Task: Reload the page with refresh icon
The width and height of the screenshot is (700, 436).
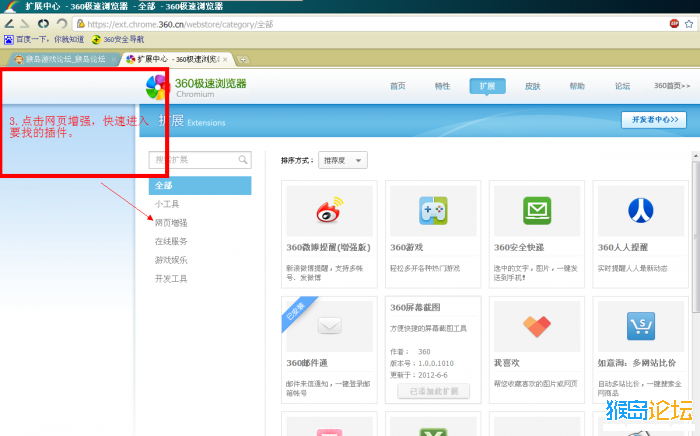Action: click(x=43, y=24)
